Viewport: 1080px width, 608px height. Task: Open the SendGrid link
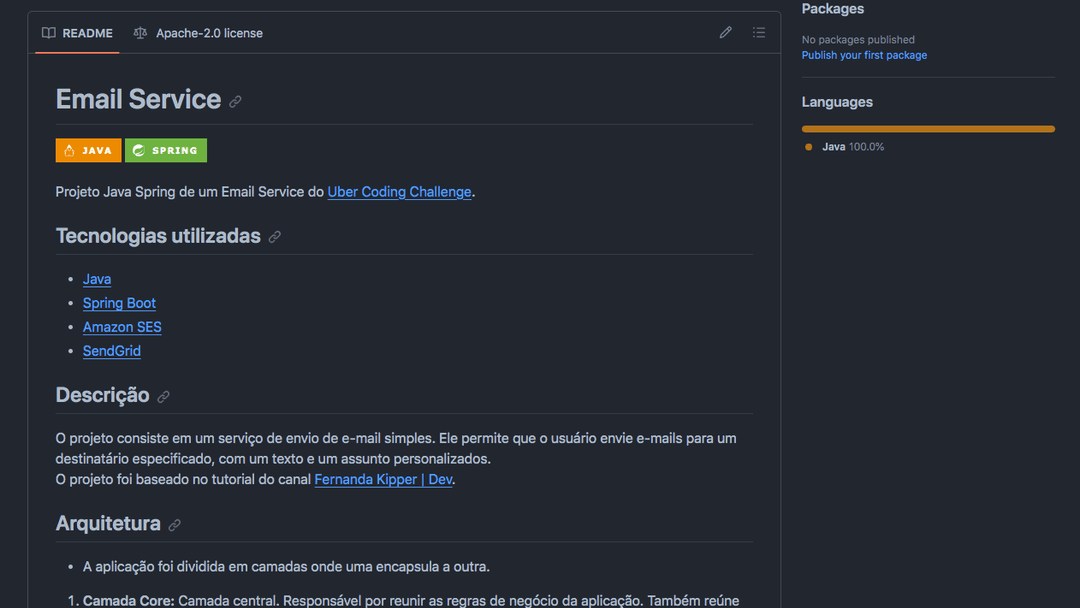coord(112,351)
